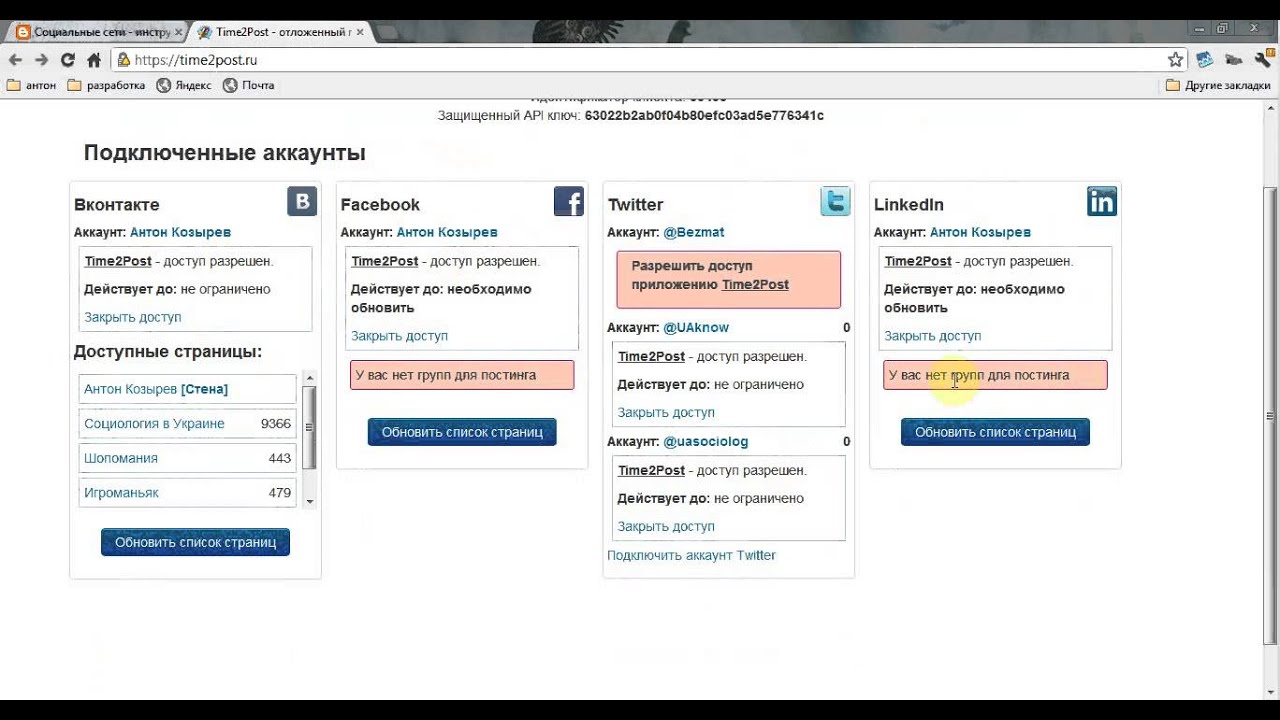
Task: Select Шопомания page row
Action: tap(187, 458)
